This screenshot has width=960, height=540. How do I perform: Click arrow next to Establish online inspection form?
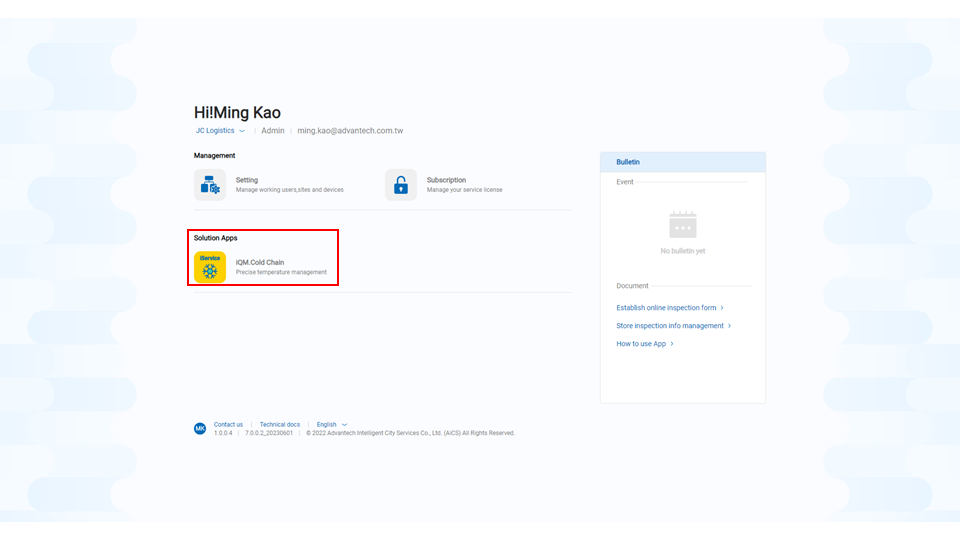(722, 308)
